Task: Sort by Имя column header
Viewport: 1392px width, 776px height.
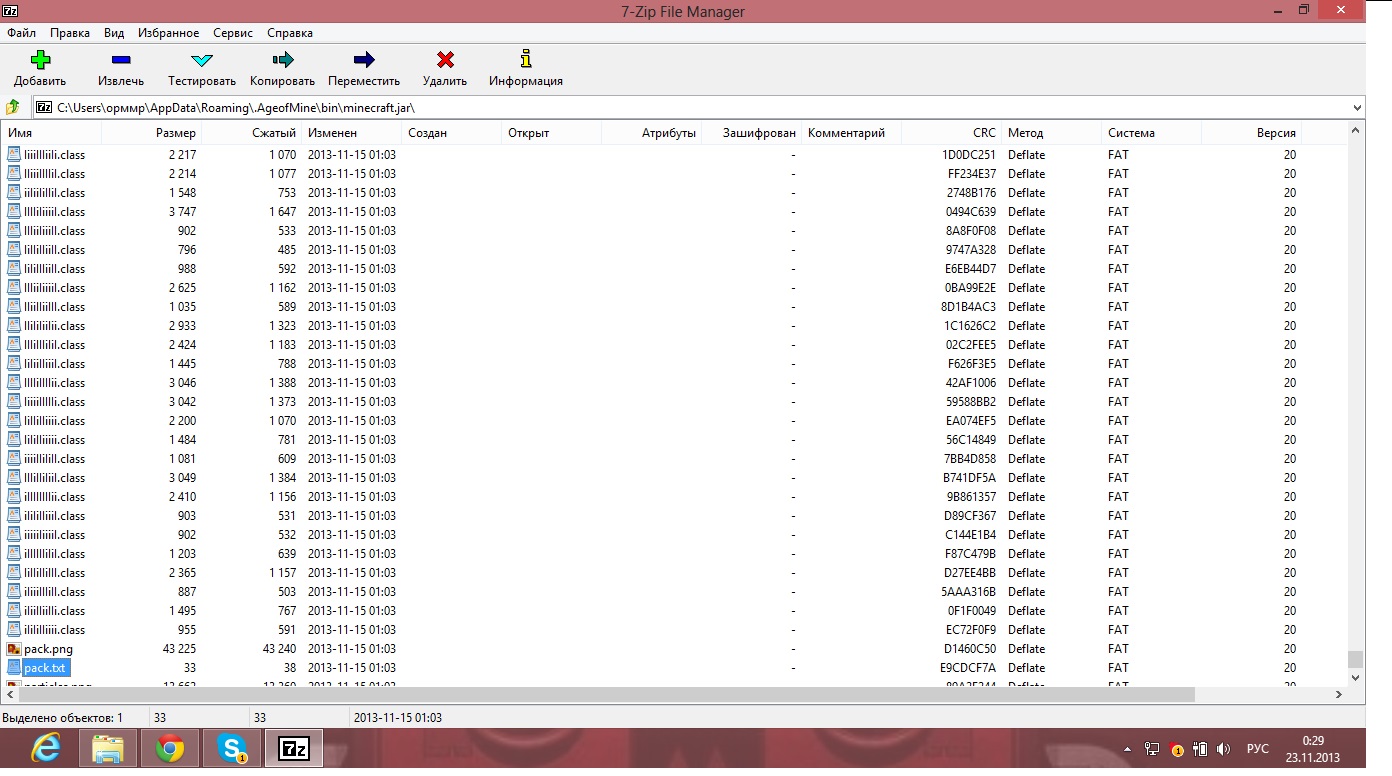Action: [51, 133]
